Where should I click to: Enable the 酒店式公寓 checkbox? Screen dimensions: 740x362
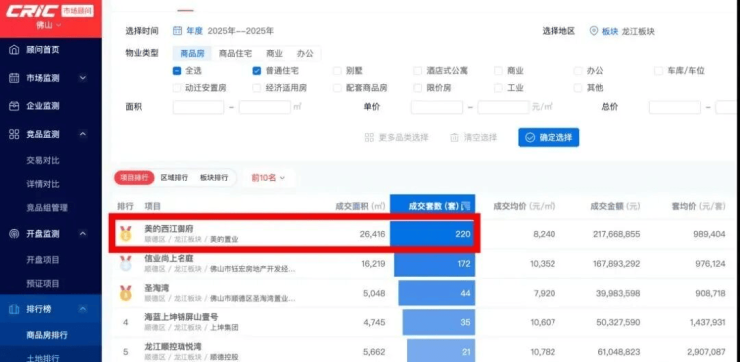(417, 71)
